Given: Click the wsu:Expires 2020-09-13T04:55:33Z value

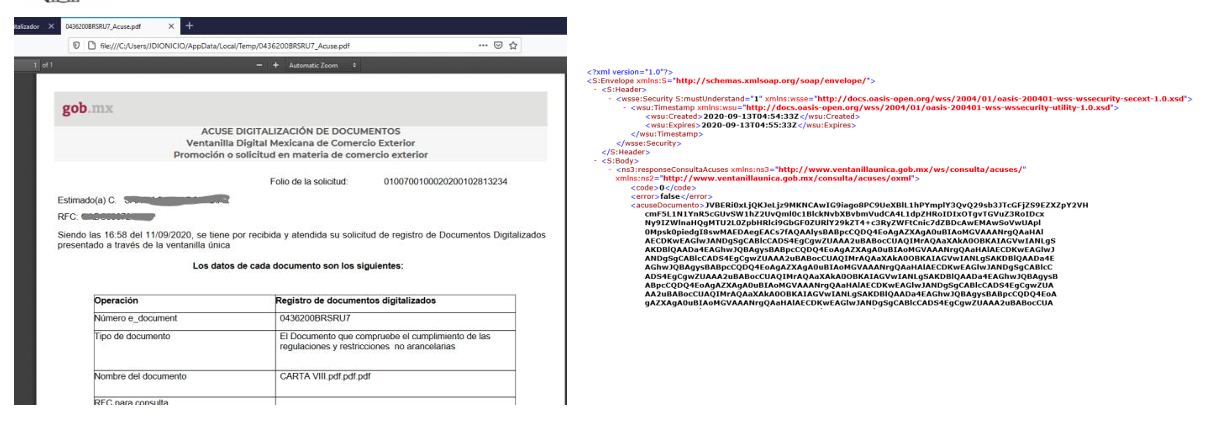Looking at the screenshot, I should point(750,125).
